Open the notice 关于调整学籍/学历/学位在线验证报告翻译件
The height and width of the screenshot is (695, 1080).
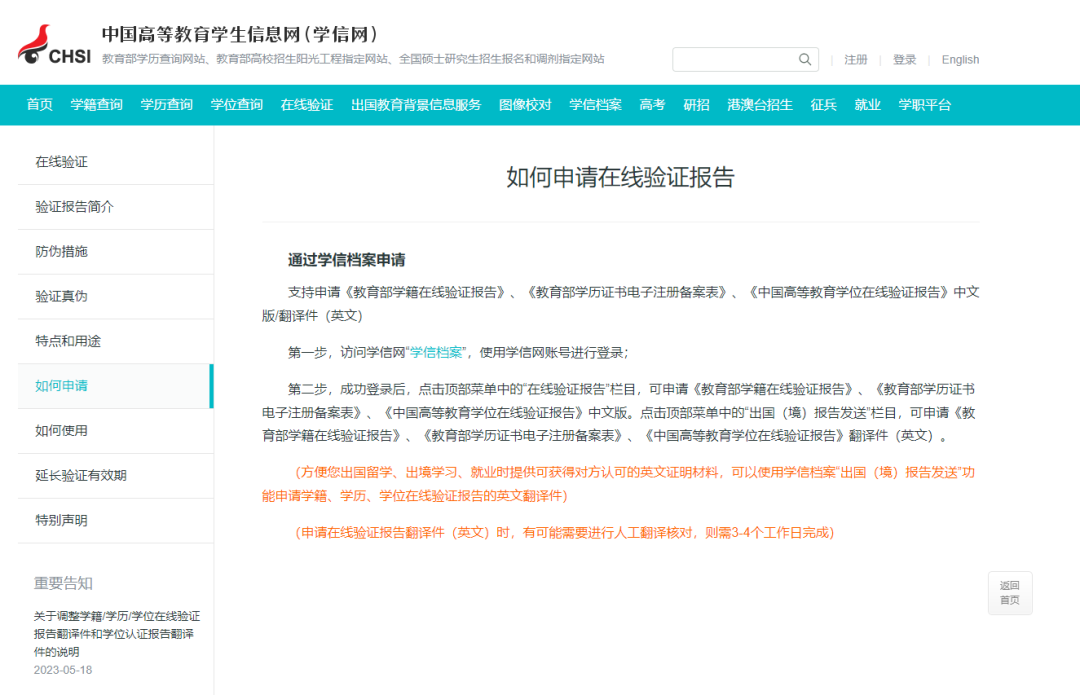[116, 634]
